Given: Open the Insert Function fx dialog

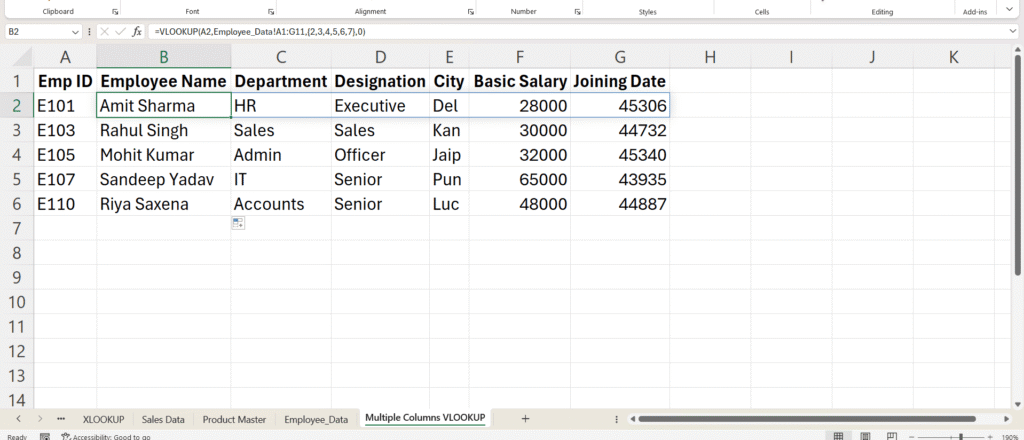Looking at the screenshot, I should [136, 31].
